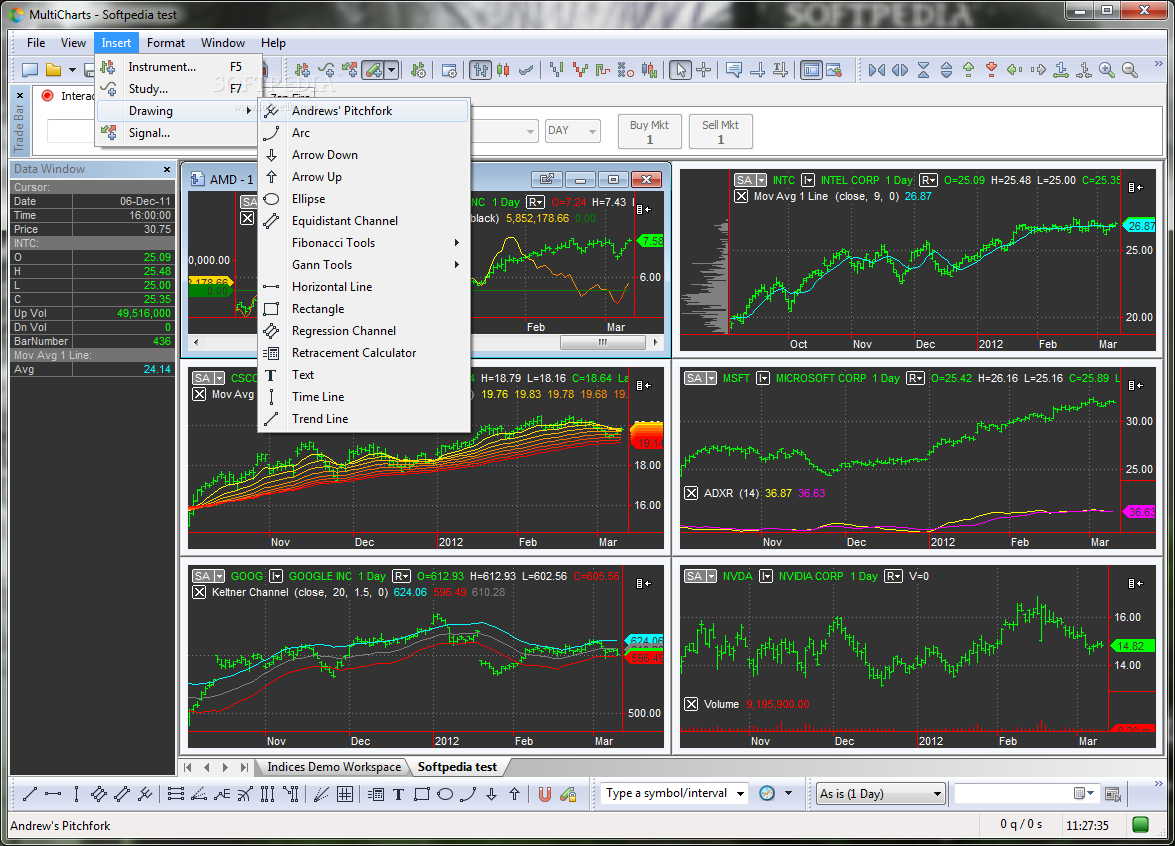Toggle lock drawings icon in bottom toolbar
1175x846 pixels.
pos(568,794)
